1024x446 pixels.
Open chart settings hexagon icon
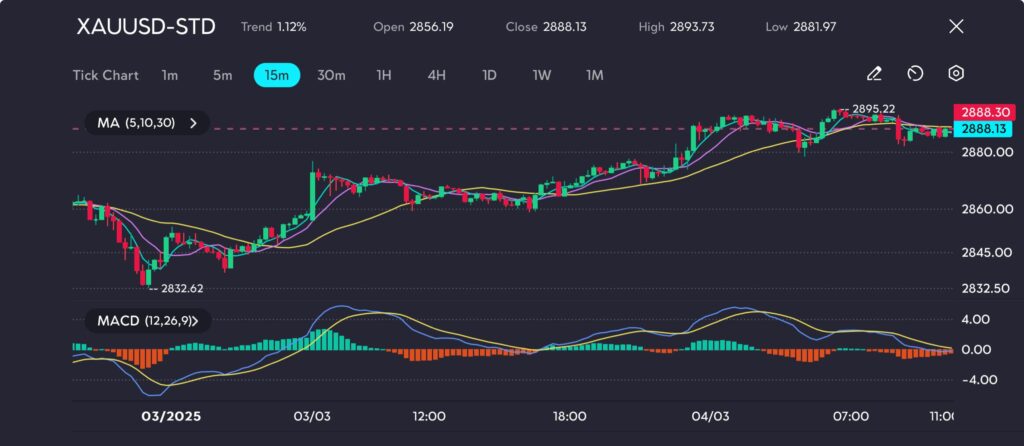(956, 74)
